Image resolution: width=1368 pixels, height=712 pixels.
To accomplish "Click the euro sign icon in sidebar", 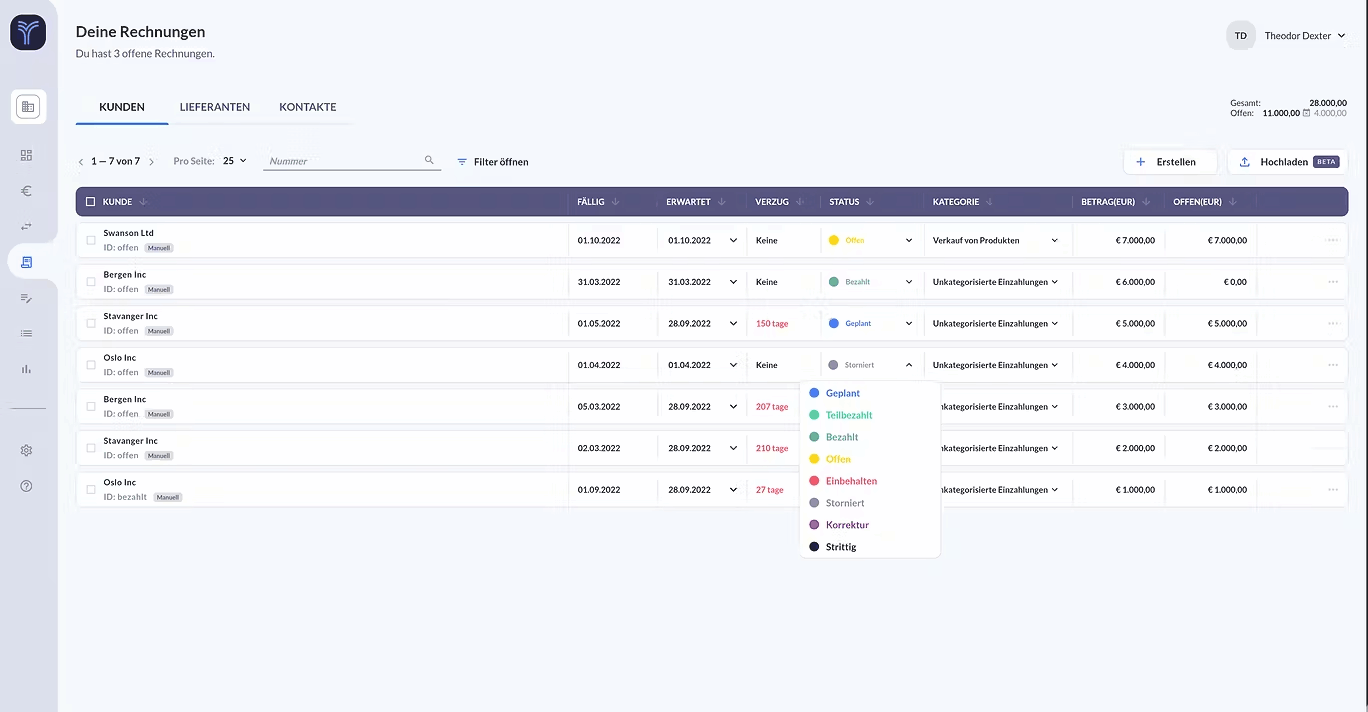I will coord(27,191).
